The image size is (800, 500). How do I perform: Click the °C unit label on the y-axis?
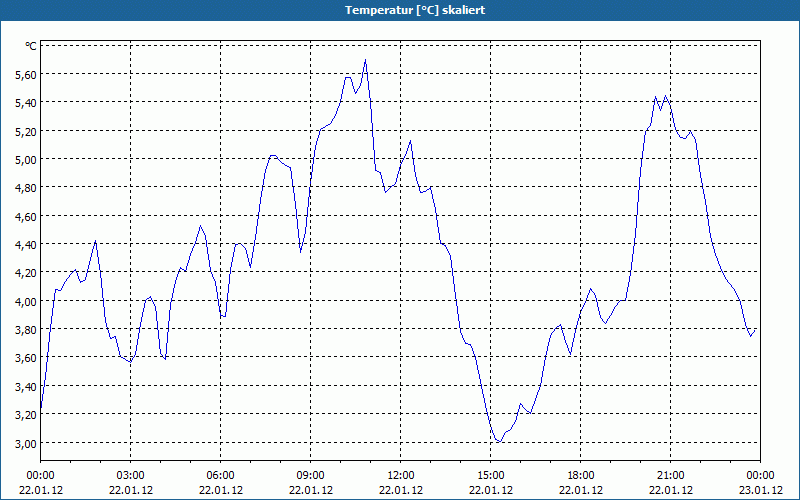[31, 46]
